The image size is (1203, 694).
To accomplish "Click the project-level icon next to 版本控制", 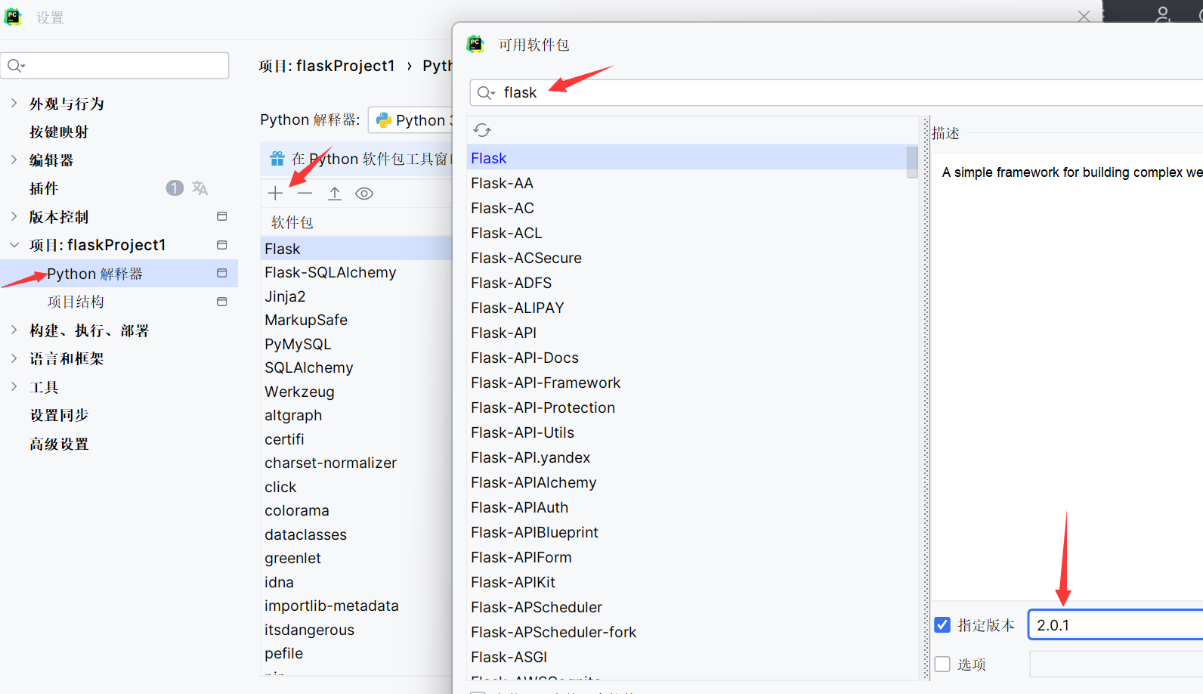I will (x=222, y=216).
